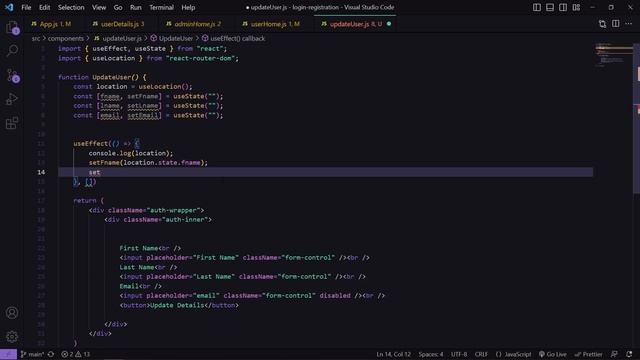
Task: Open the Selection menu
Action: (x=71, y=7)
